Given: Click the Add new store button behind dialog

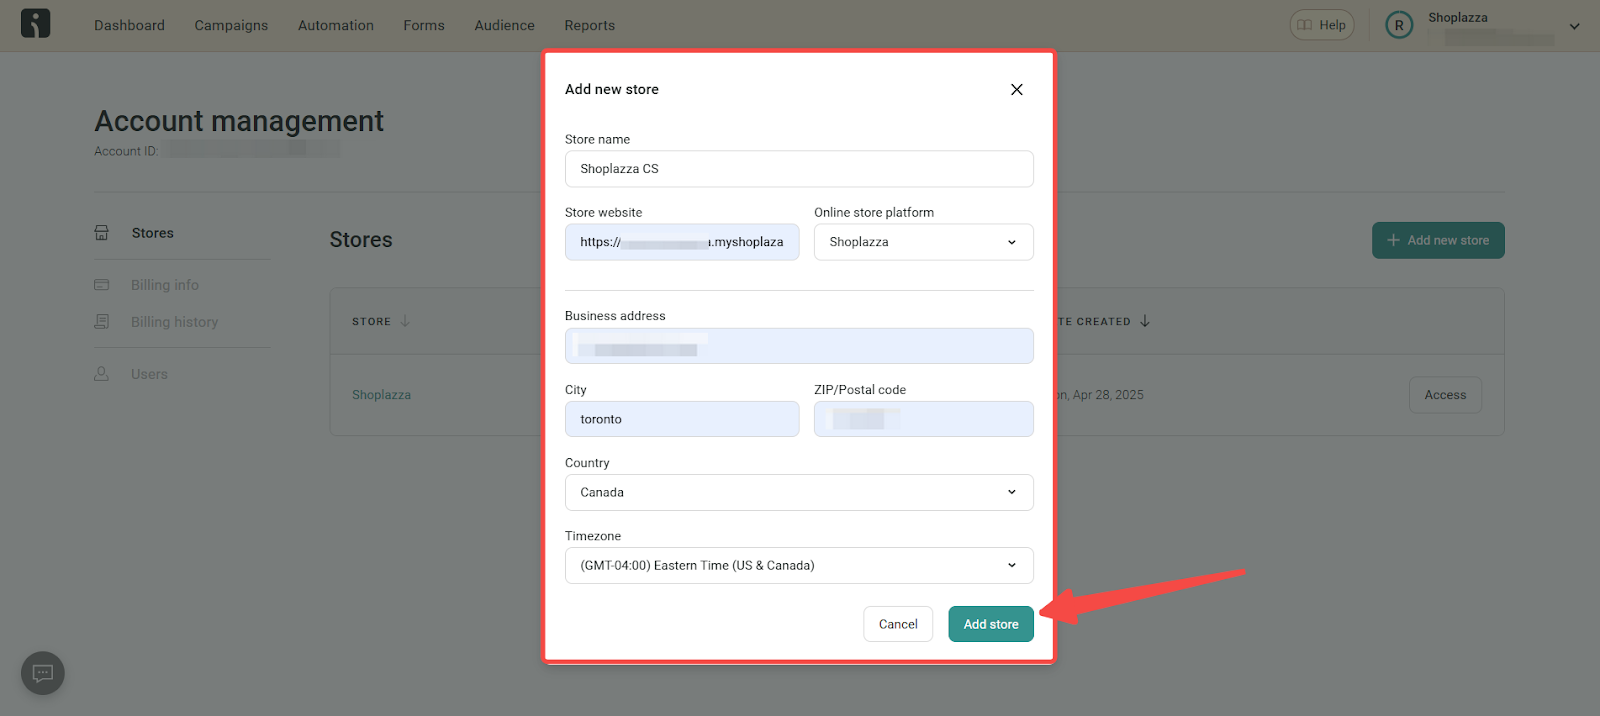Looking at the screenshot, I should [1438, 240].
